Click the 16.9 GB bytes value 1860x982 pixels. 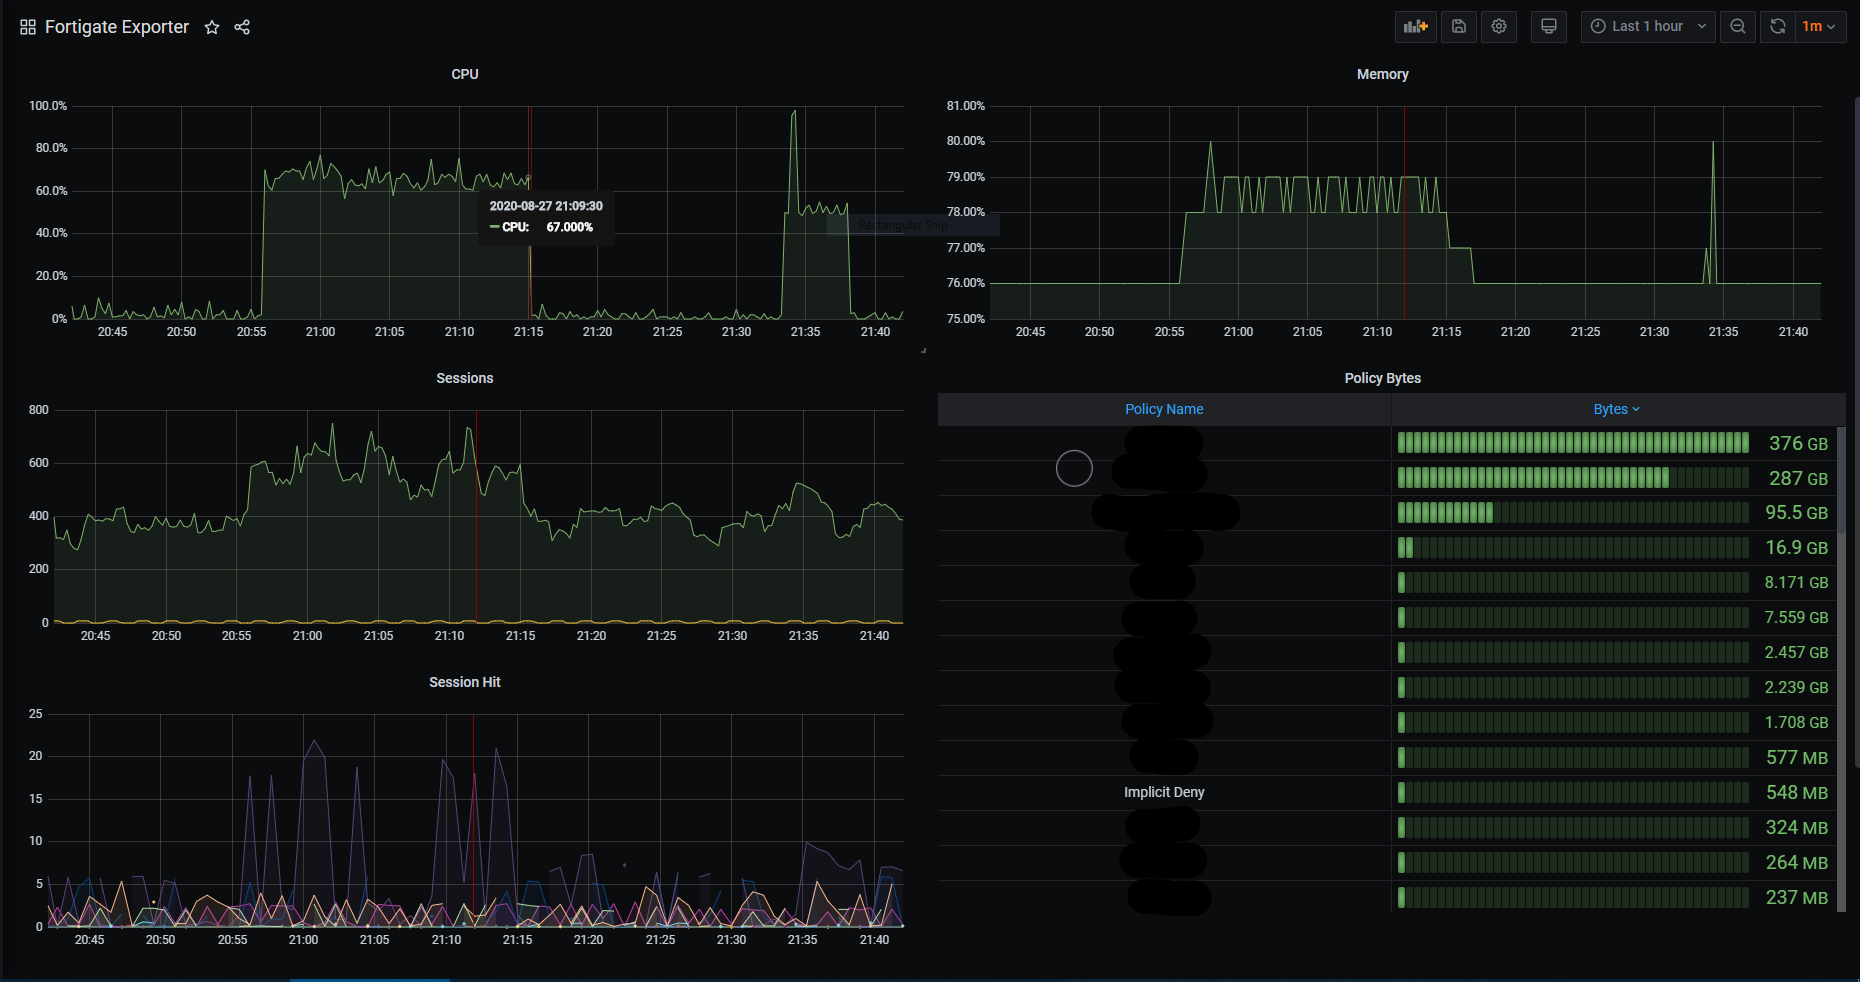(x=1796, y=548)
